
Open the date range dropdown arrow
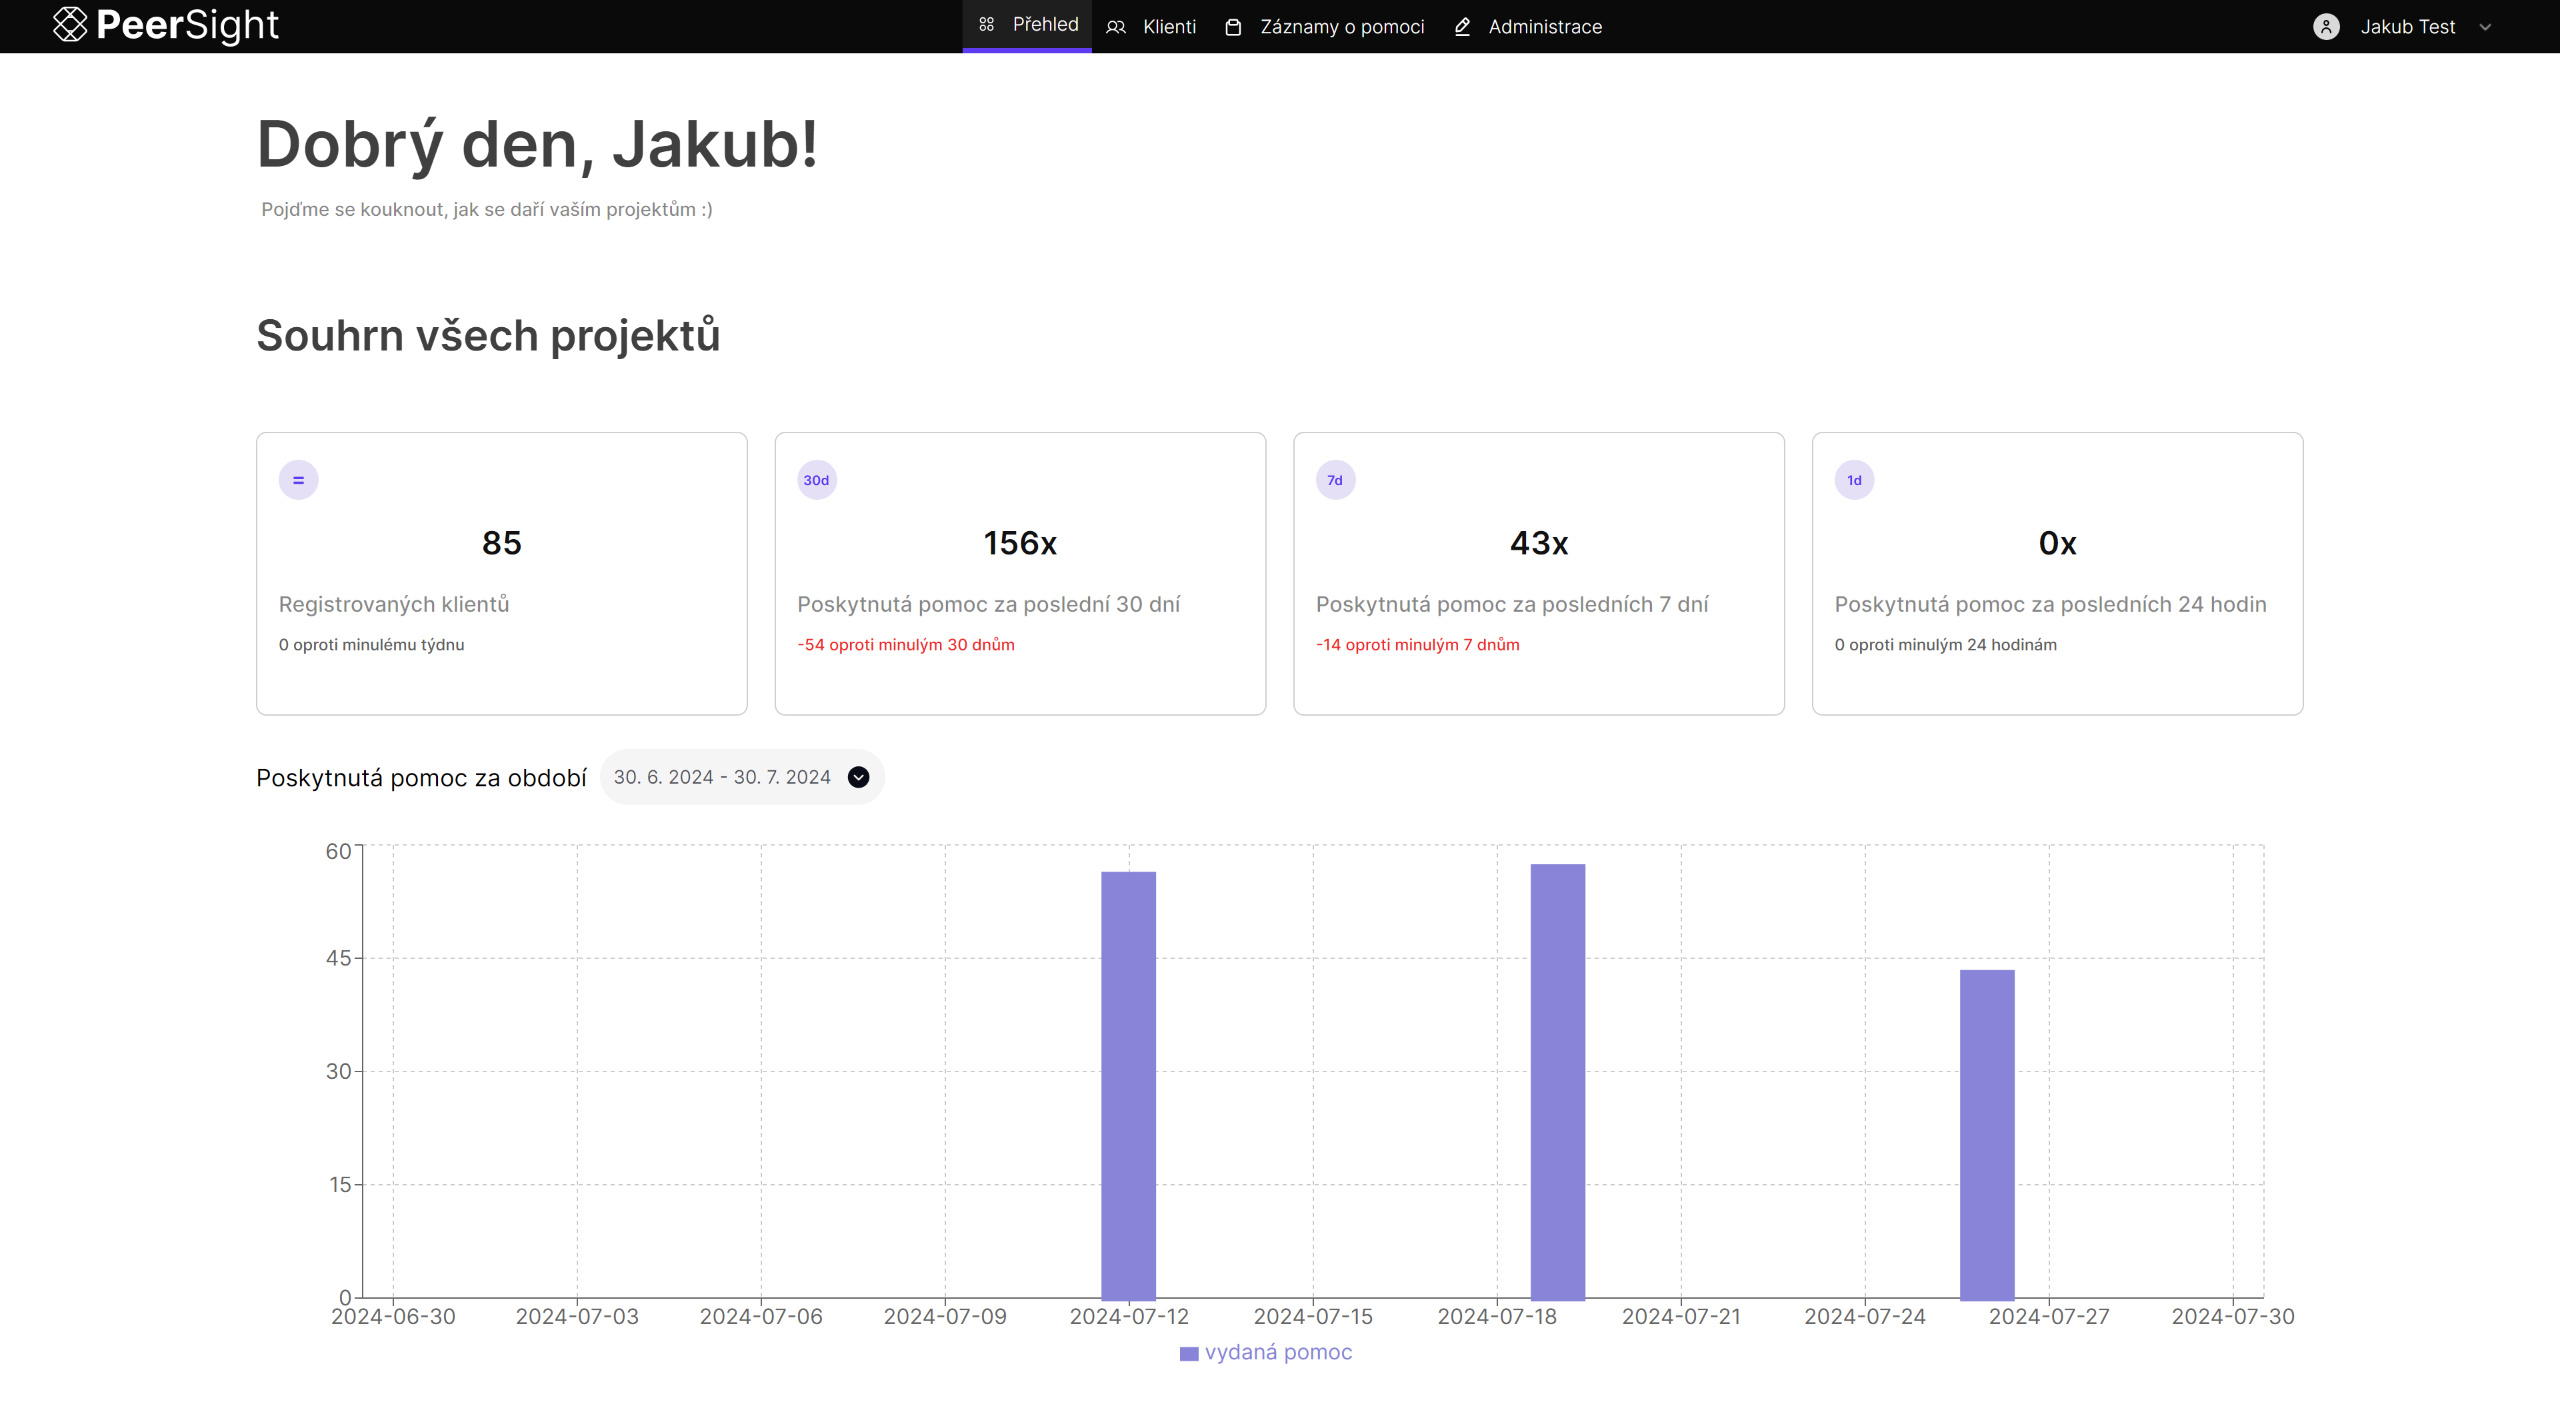click(858, 777)
